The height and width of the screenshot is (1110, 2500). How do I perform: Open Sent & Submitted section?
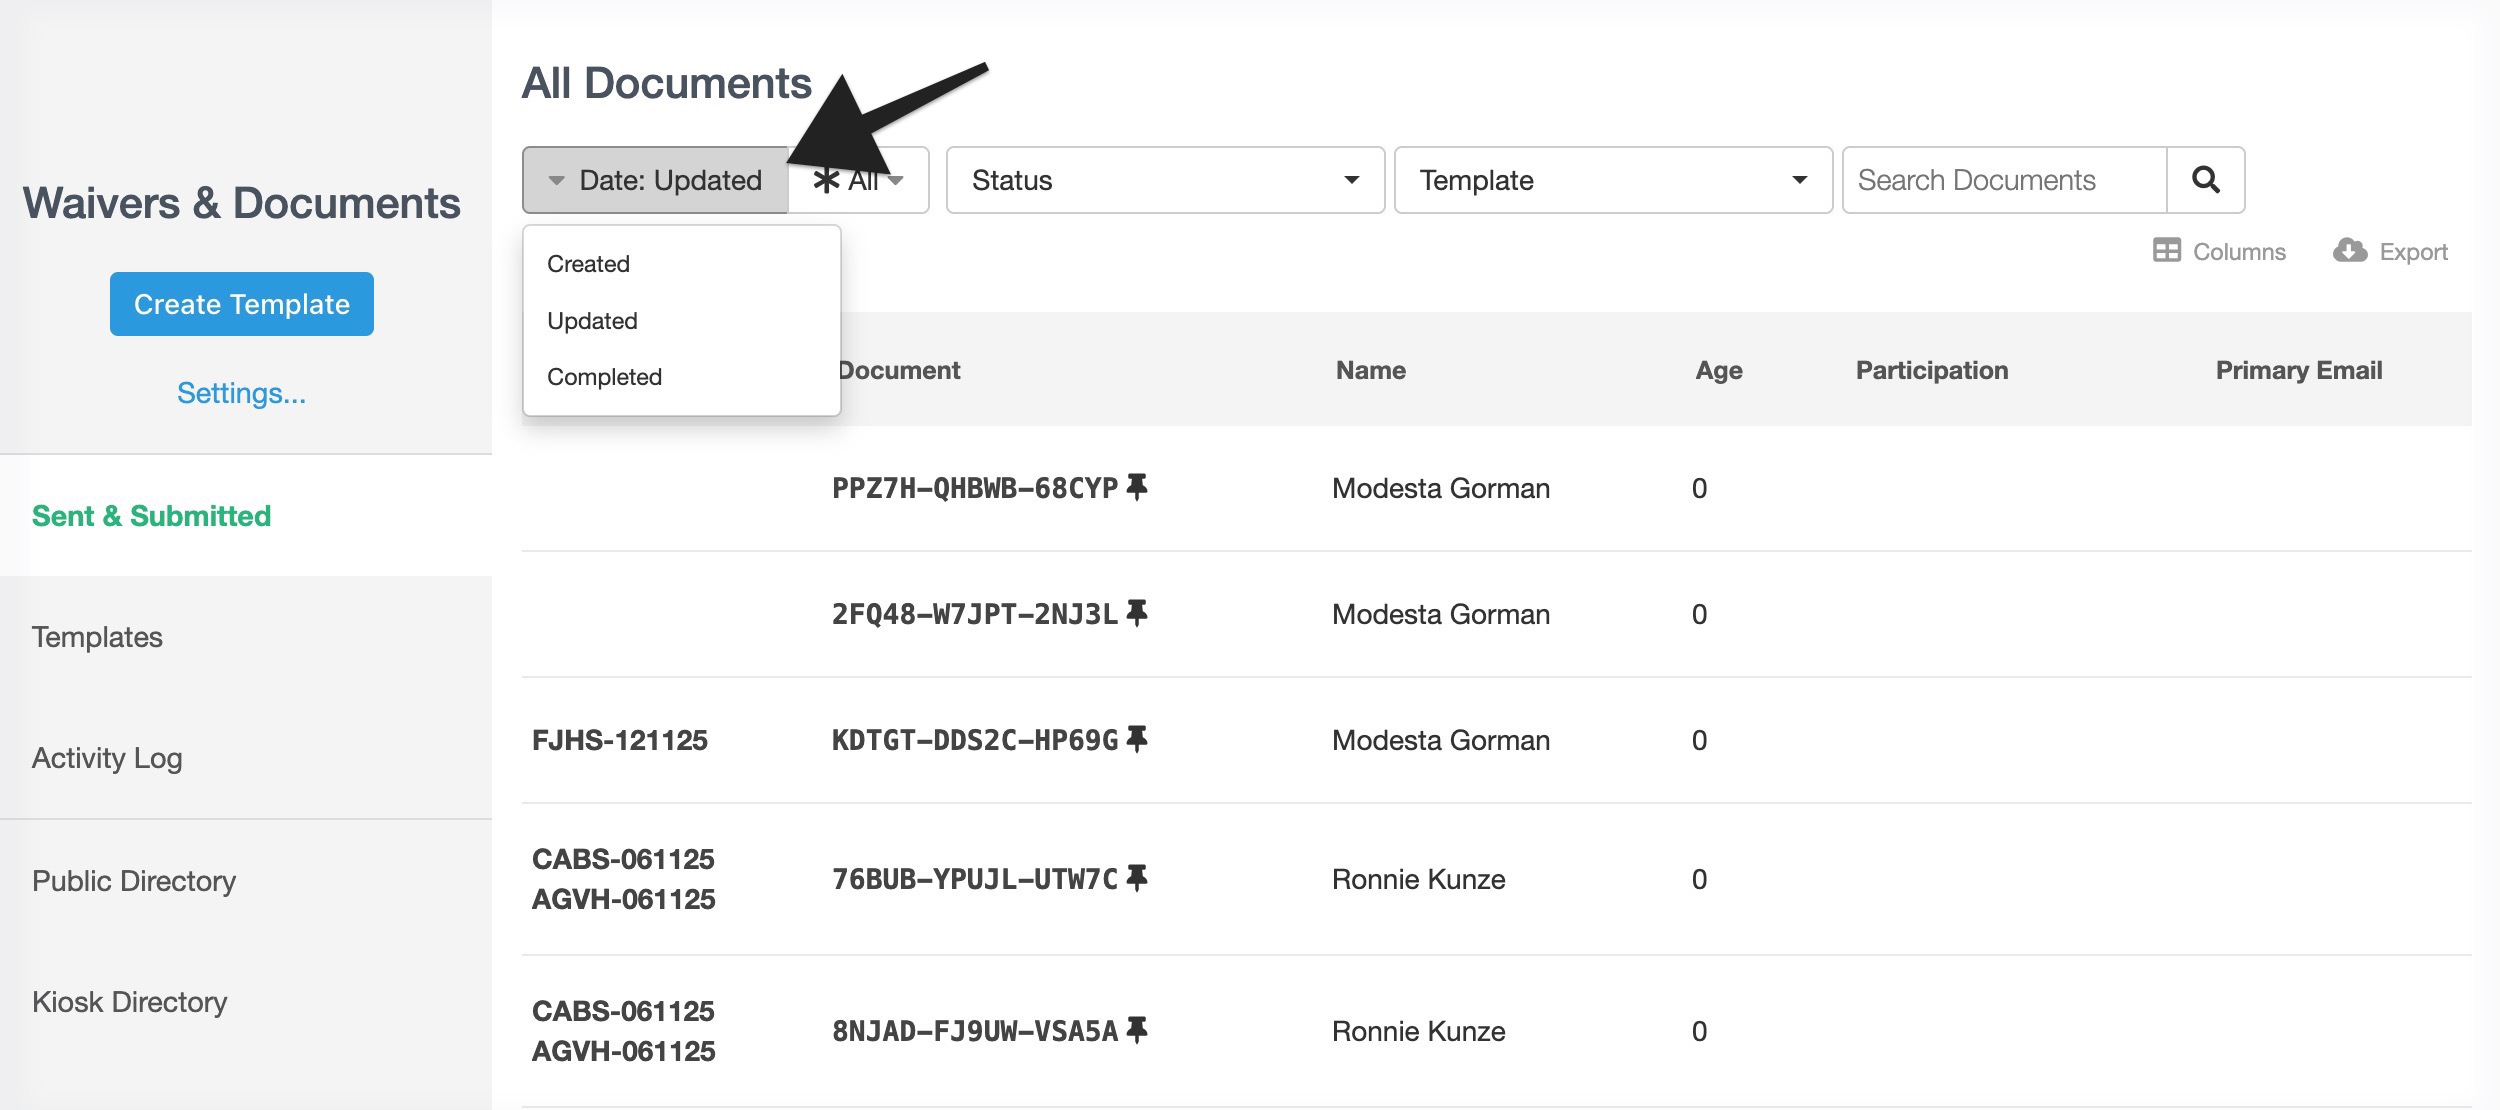click(246, 516)
